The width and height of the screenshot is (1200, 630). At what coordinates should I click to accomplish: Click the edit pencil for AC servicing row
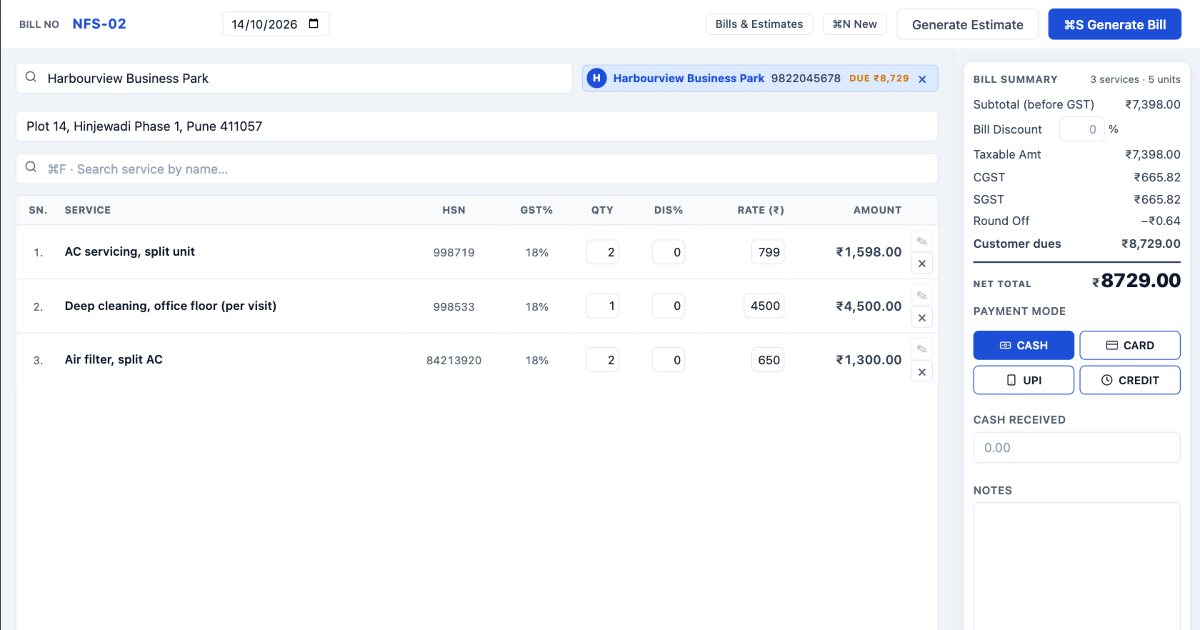(922, 241)
